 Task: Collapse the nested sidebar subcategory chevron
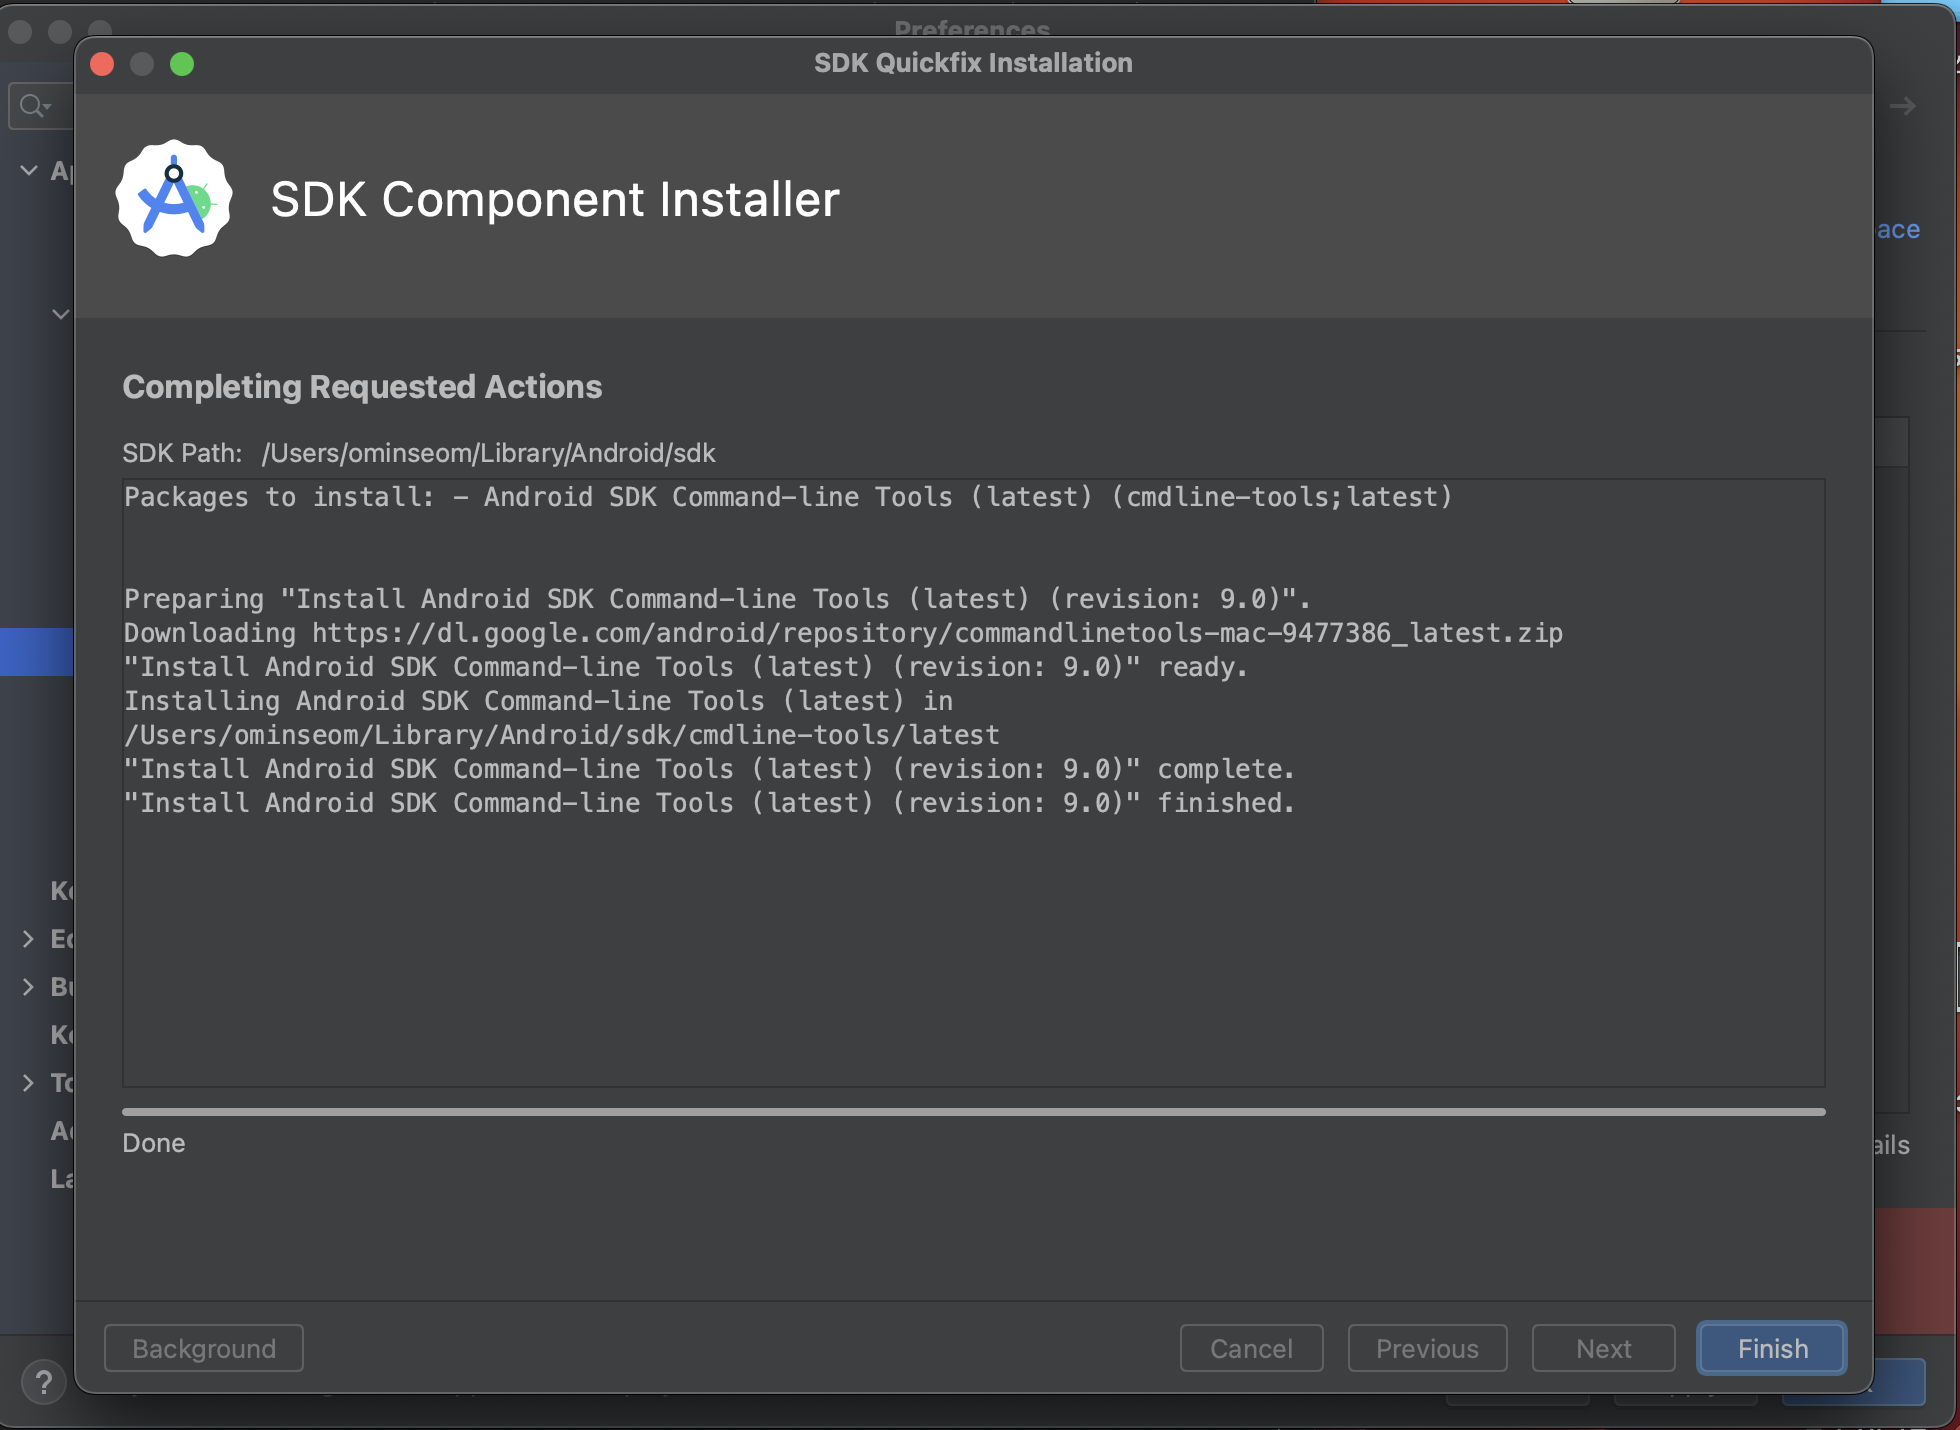60,314
